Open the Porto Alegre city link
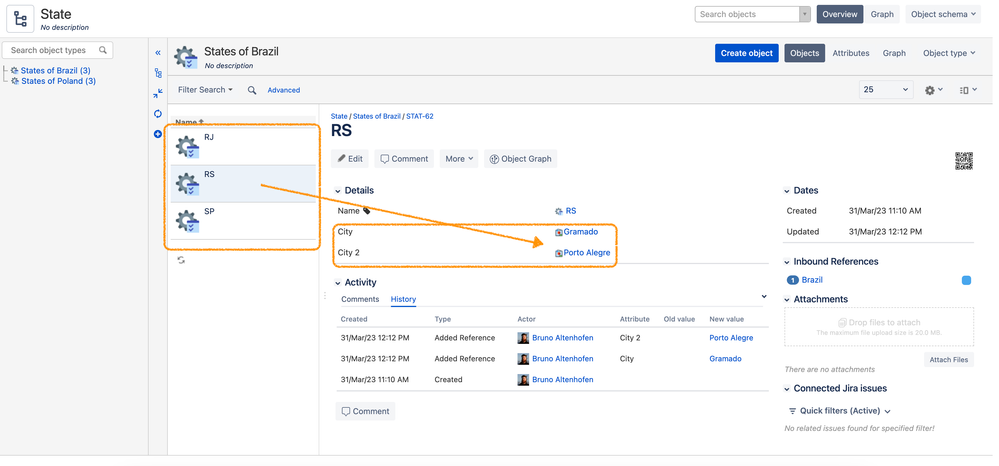Viewport: 999px width, 466px height. [x=586, y=253]
